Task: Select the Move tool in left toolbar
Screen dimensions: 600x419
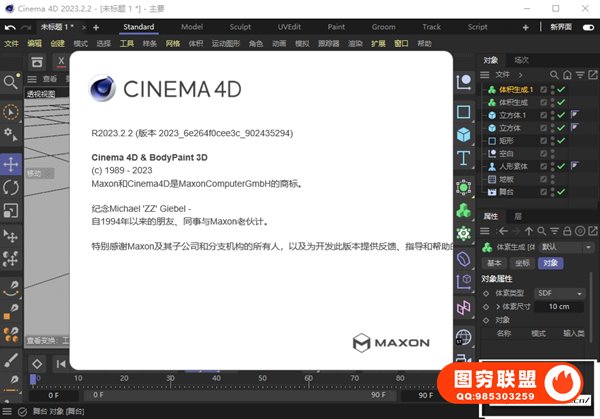Action: tap(11, 162)
